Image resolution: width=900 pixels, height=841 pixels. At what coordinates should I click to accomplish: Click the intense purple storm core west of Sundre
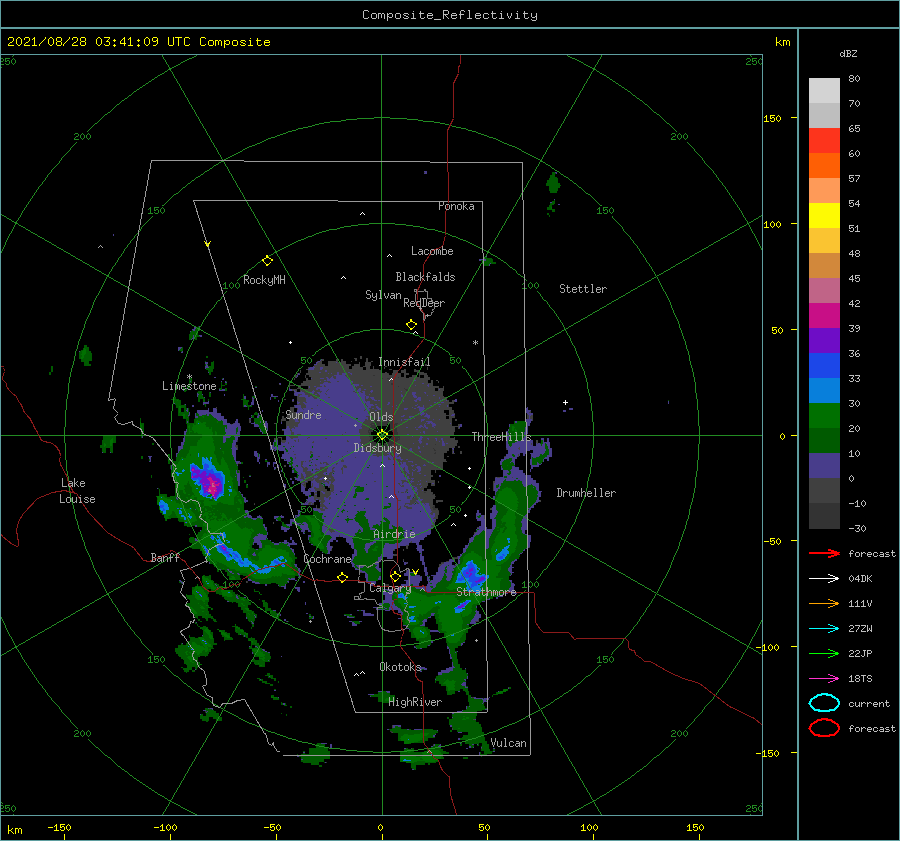click(x=209, y=481)
